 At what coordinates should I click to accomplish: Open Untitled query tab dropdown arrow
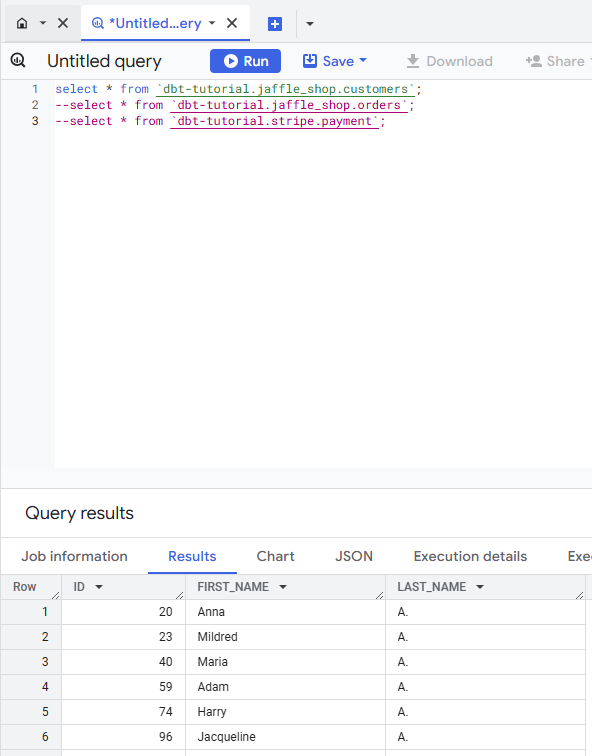pyautogui.click(x=212, y=23)
